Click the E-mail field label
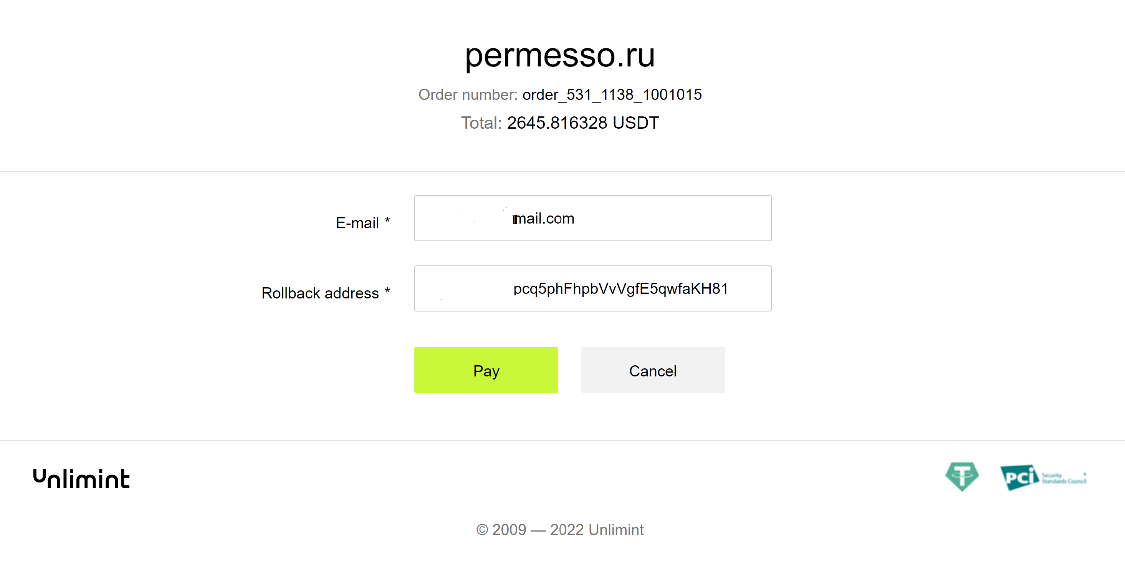This screenshot has width=1125, height=575. click(x=357, y=223)
